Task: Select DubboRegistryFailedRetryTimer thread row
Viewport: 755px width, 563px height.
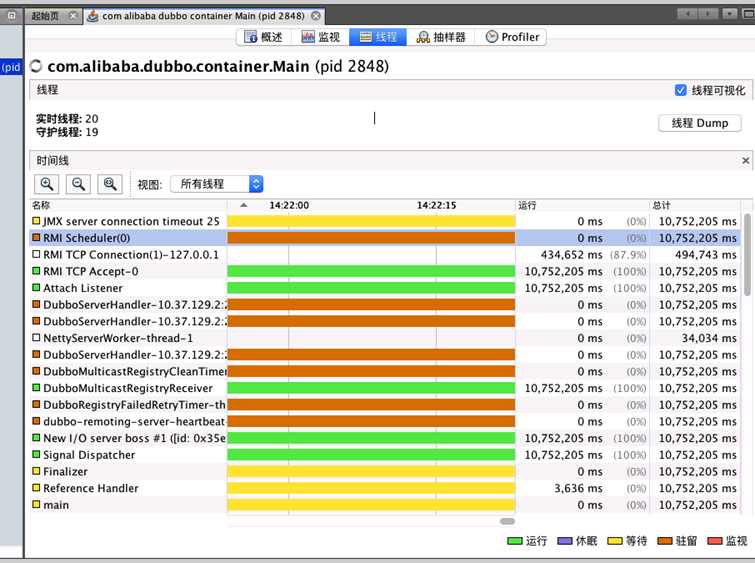Action: tap(385, 405)
